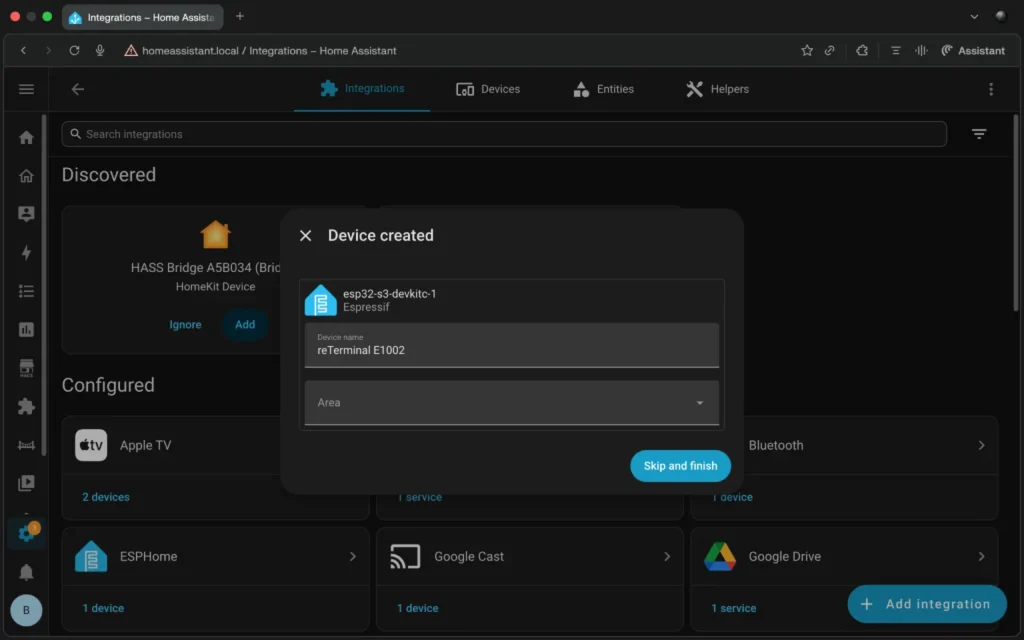
Task: Switch to the Integrations tab
Action: click(362, 89)
